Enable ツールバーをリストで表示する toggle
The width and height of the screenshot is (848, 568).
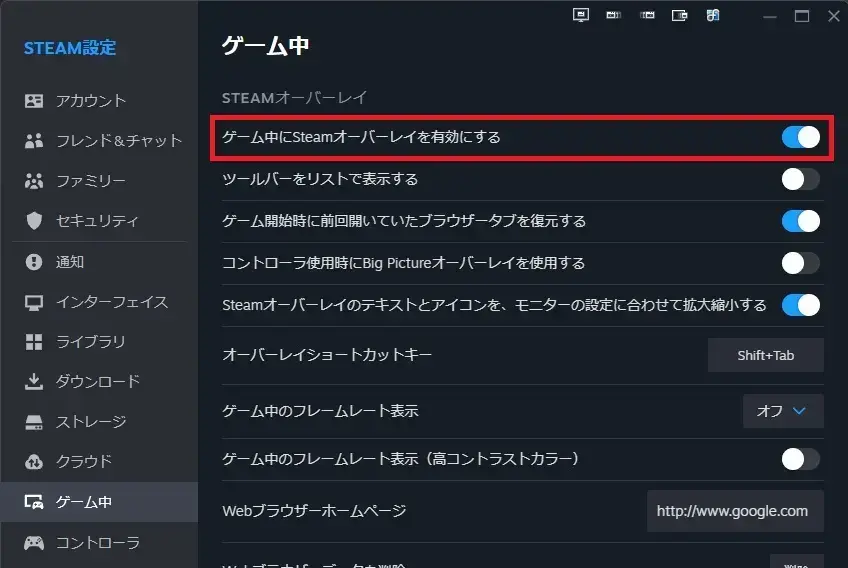coord(800,179)
